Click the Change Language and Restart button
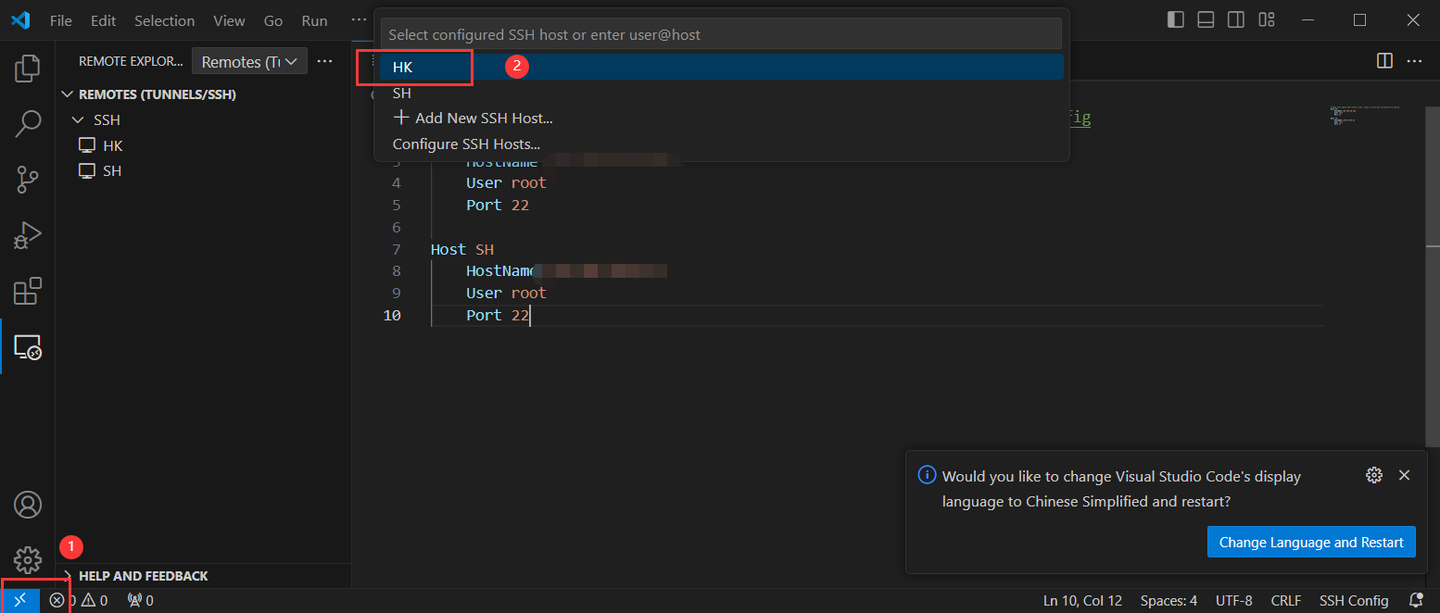The height and width of the screenshot is (613, 1440). 1311,541
